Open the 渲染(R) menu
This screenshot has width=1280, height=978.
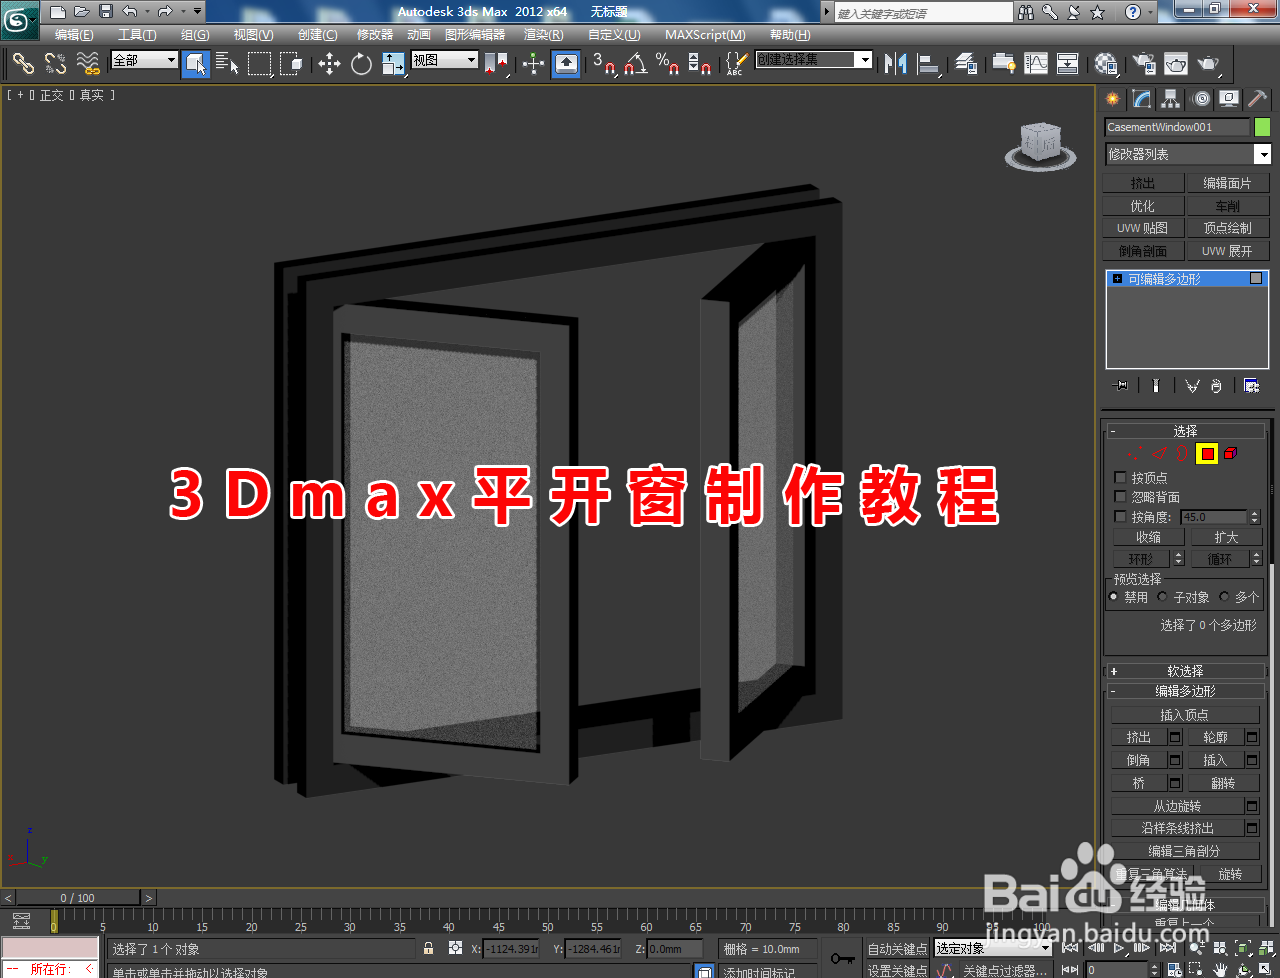tap(544, 34)
